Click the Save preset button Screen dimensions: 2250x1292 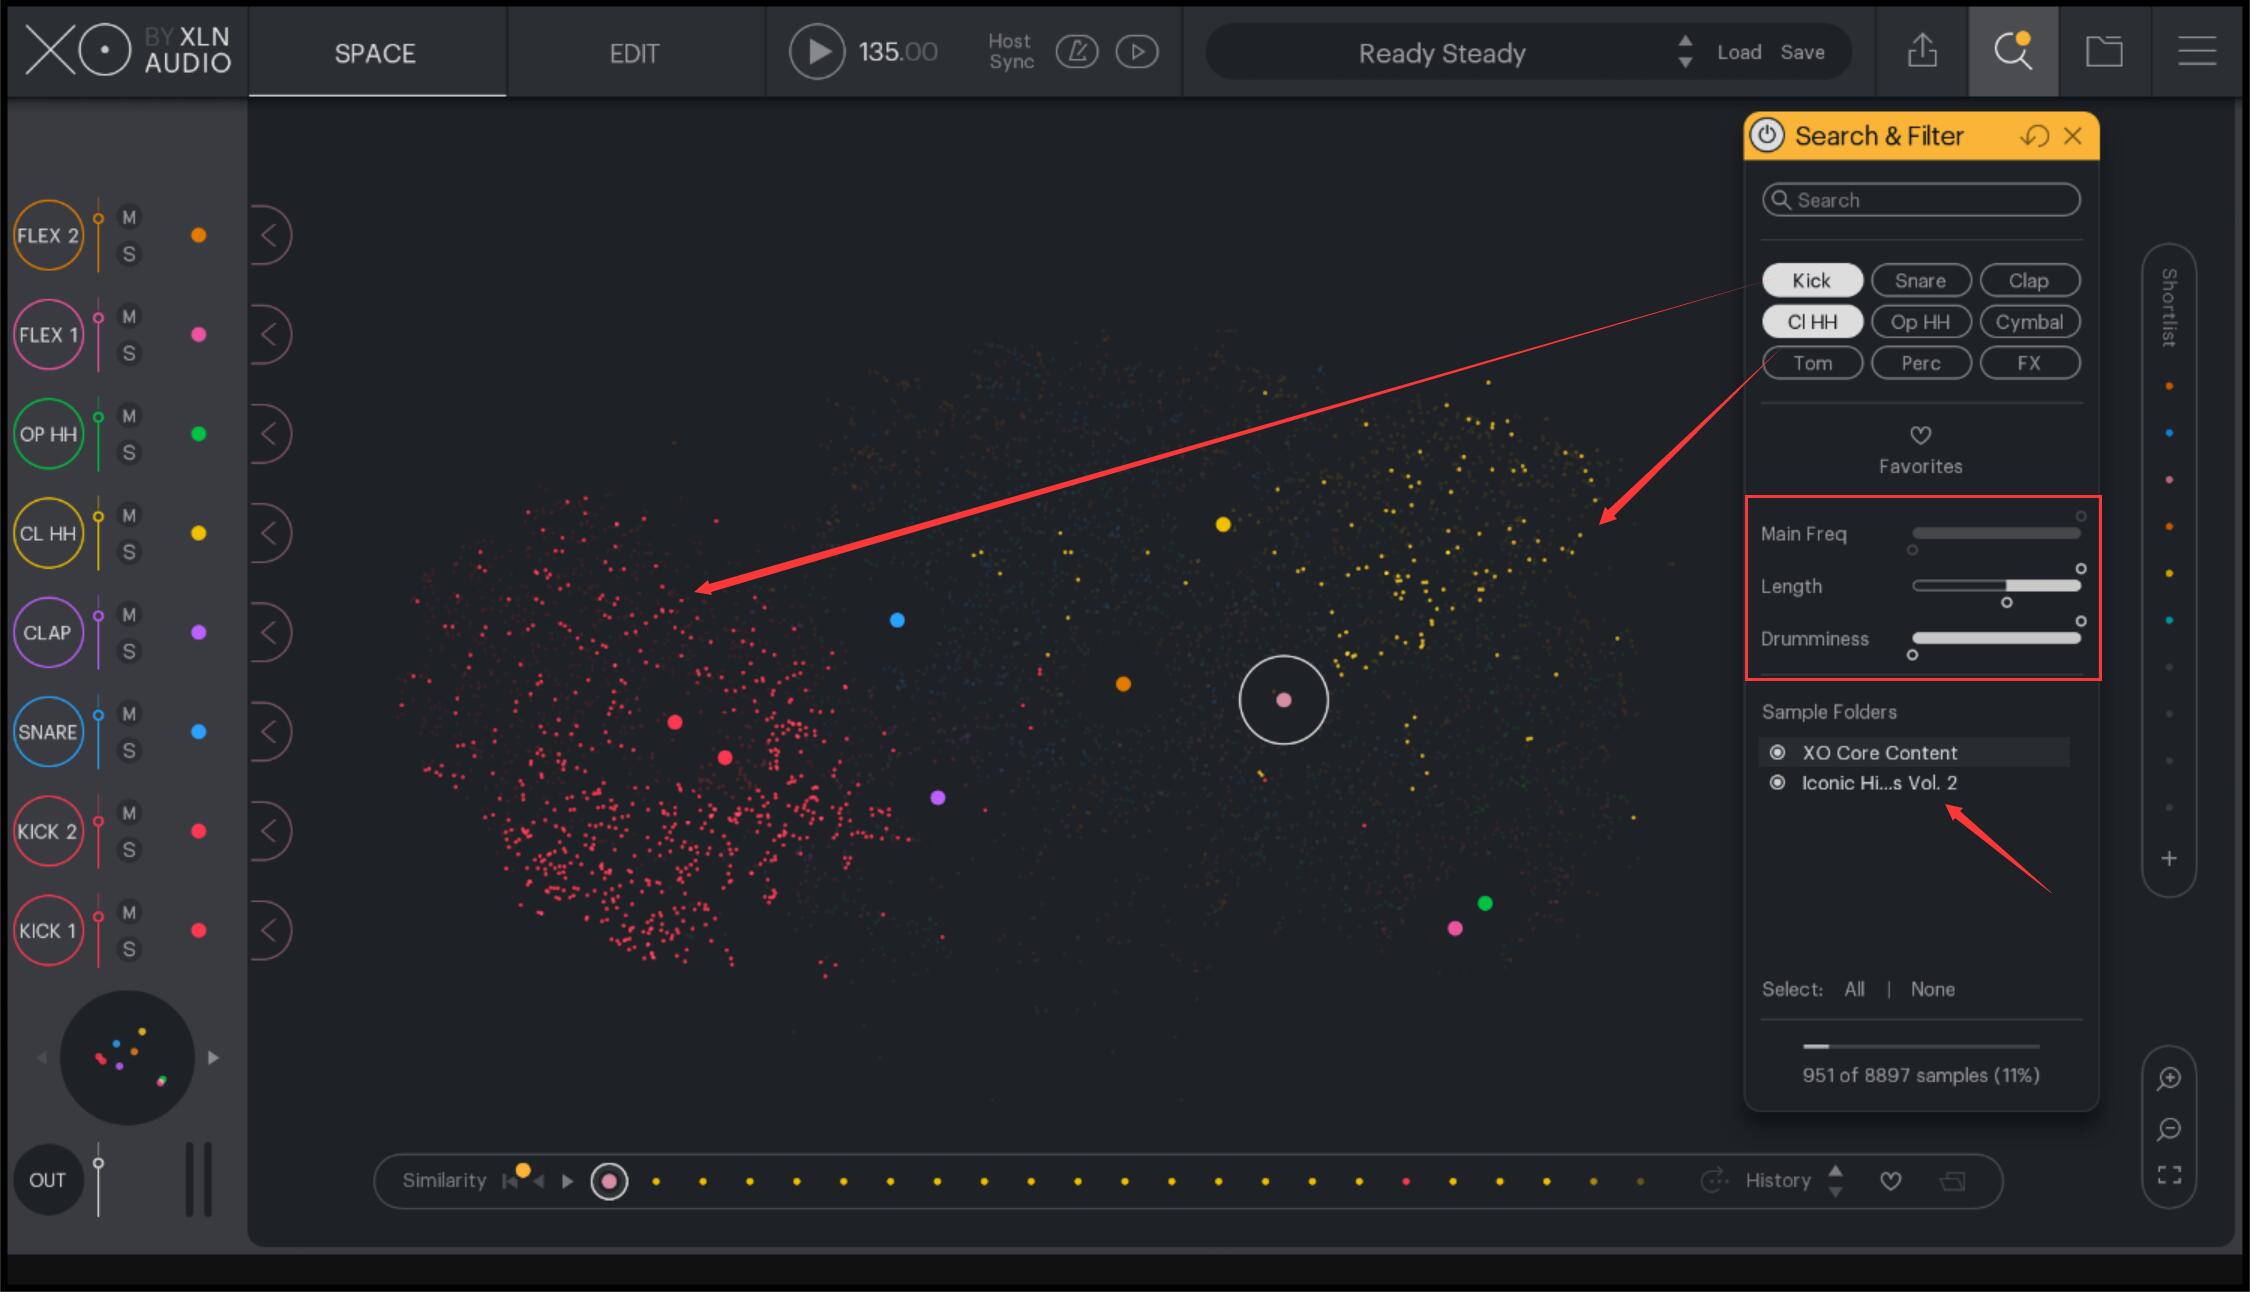tap(1802, 52)
